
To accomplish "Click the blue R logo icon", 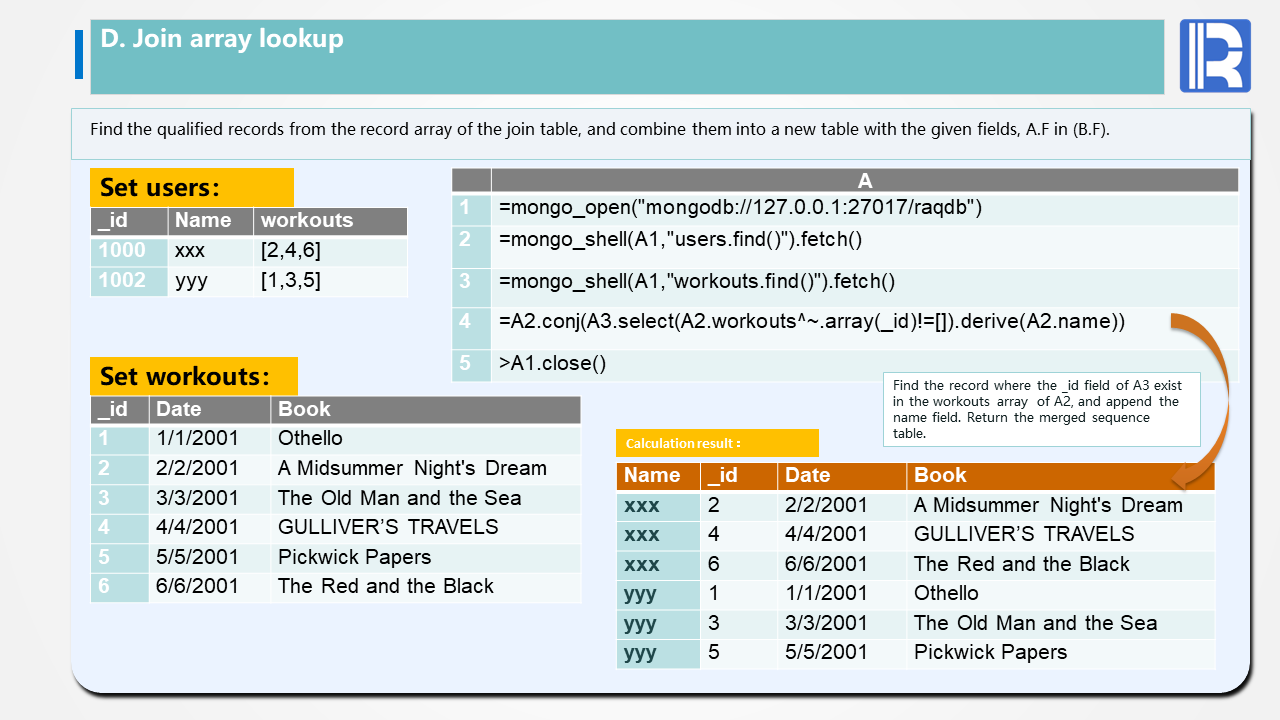I will [x=1215, y=56].
